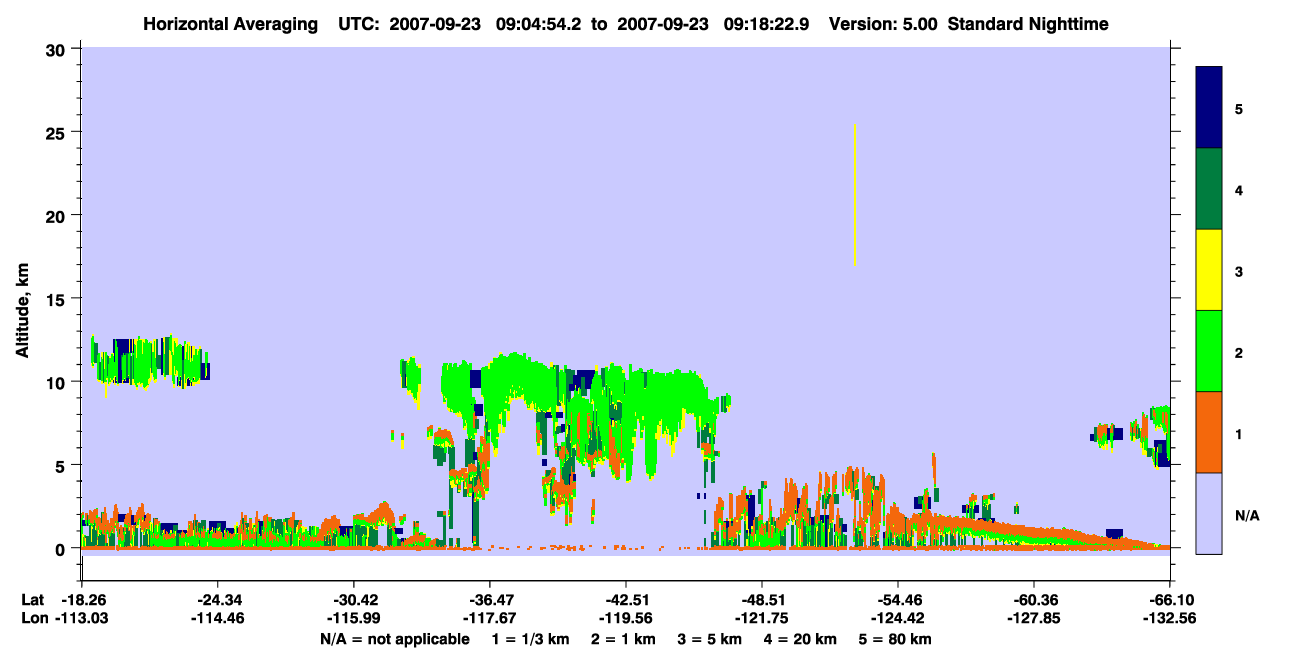The height and width of the screenshot is (667, 1300).
Task: Click the '15' altitude tick label
Action: coord(57,298)
